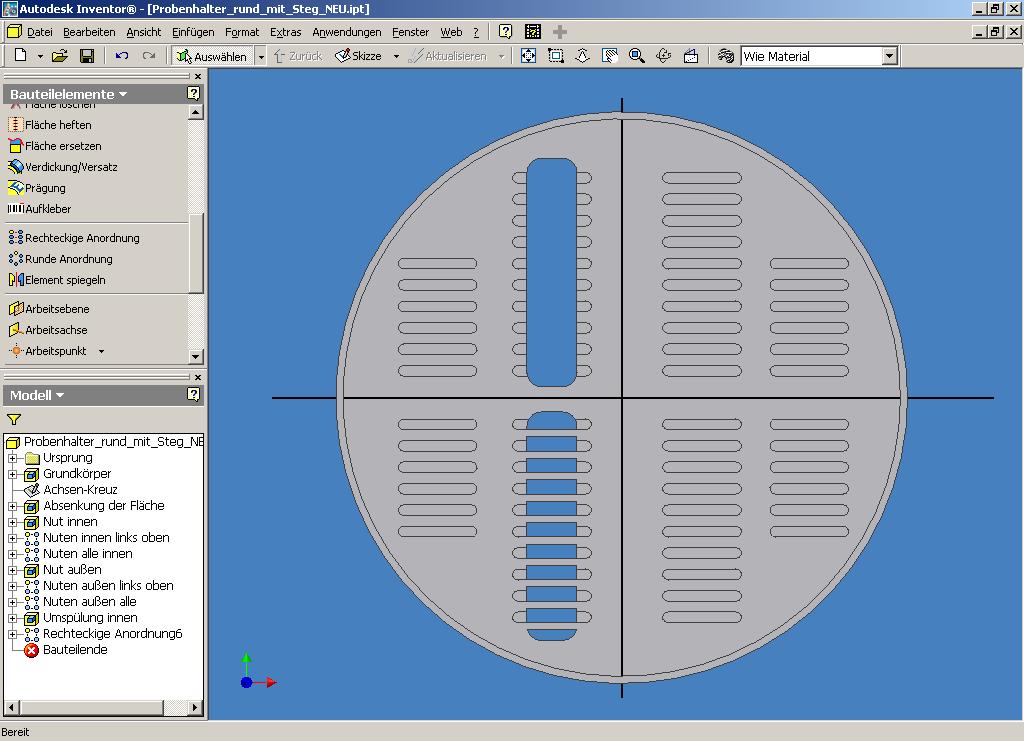
Task: Select the Element spiegeln tool
Action: [x=64, y=280]
